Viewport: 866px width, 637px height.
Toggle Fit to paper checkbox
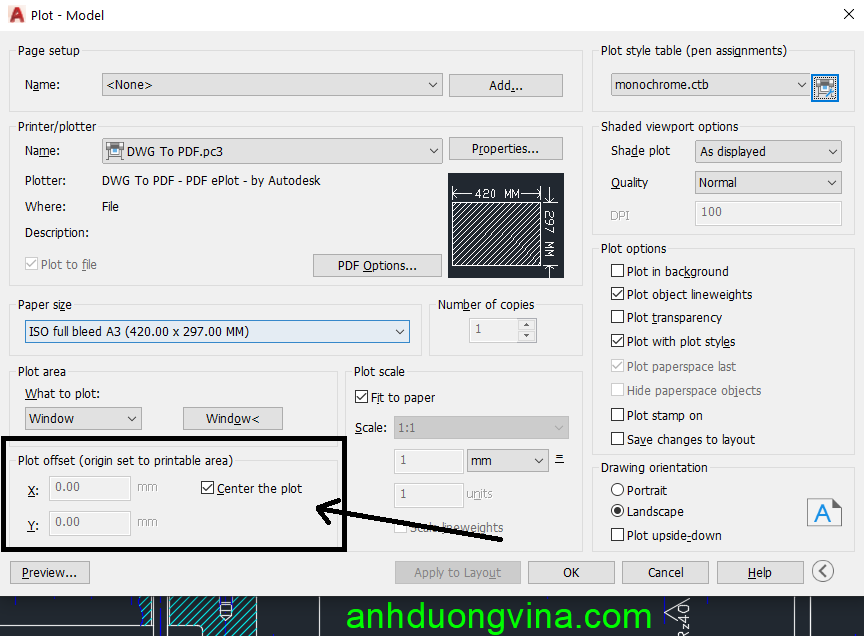[x=362, y=398]
